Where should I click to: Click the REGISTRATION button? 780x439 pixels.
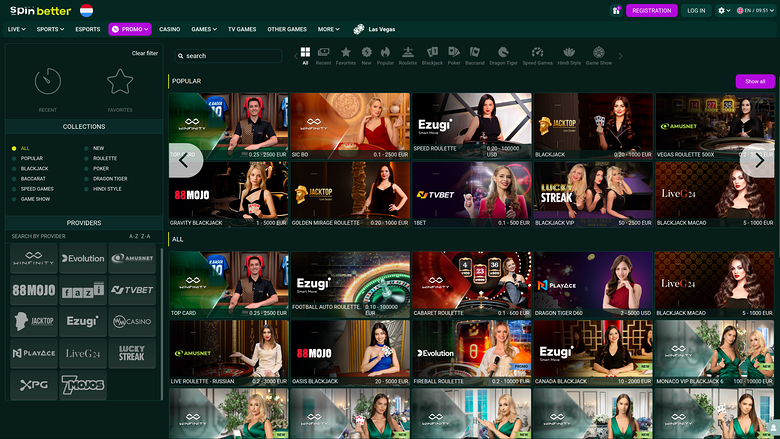tap(652, 10)
